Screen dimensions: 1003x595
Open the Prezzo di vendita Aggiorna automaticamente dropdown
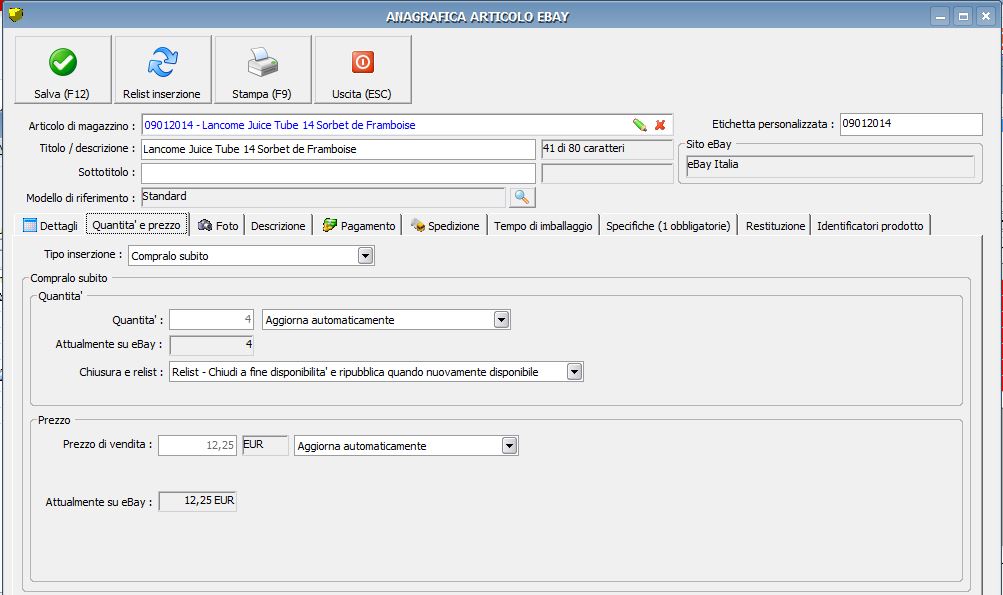(x=509, y=446)
